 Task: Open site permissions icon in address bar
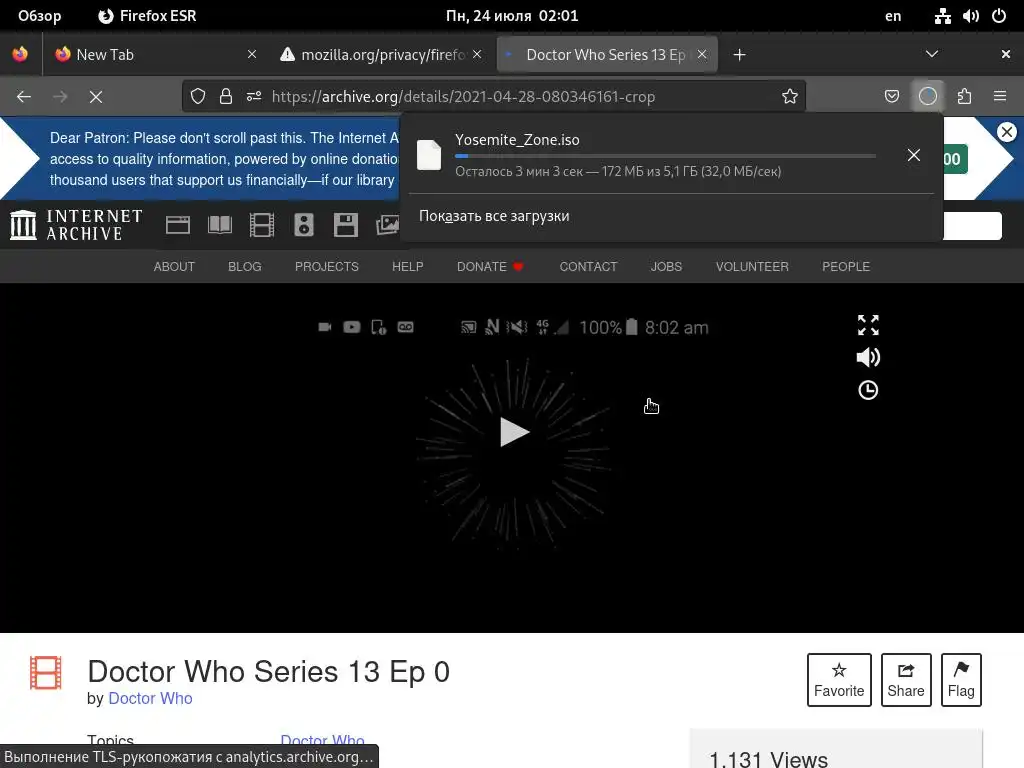click(254, 97)
